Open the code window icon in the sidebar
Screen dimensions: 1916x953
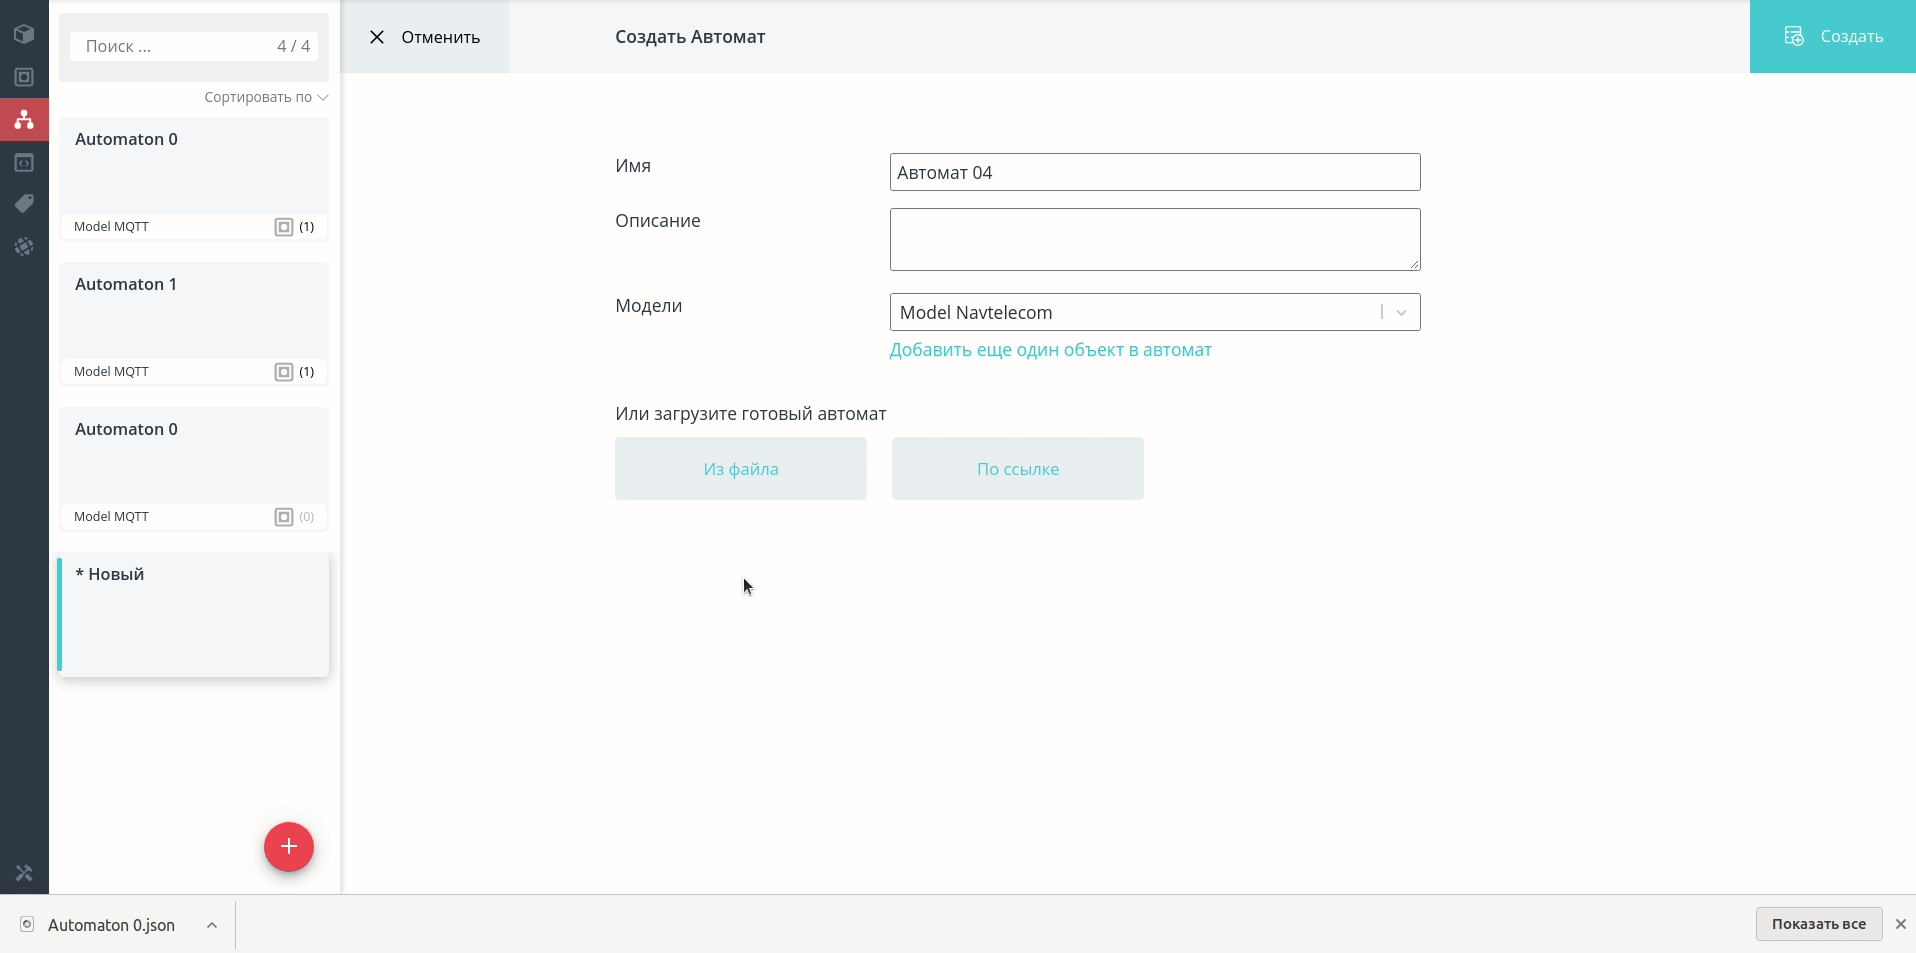pyautogui.click(x=24, y=162)
